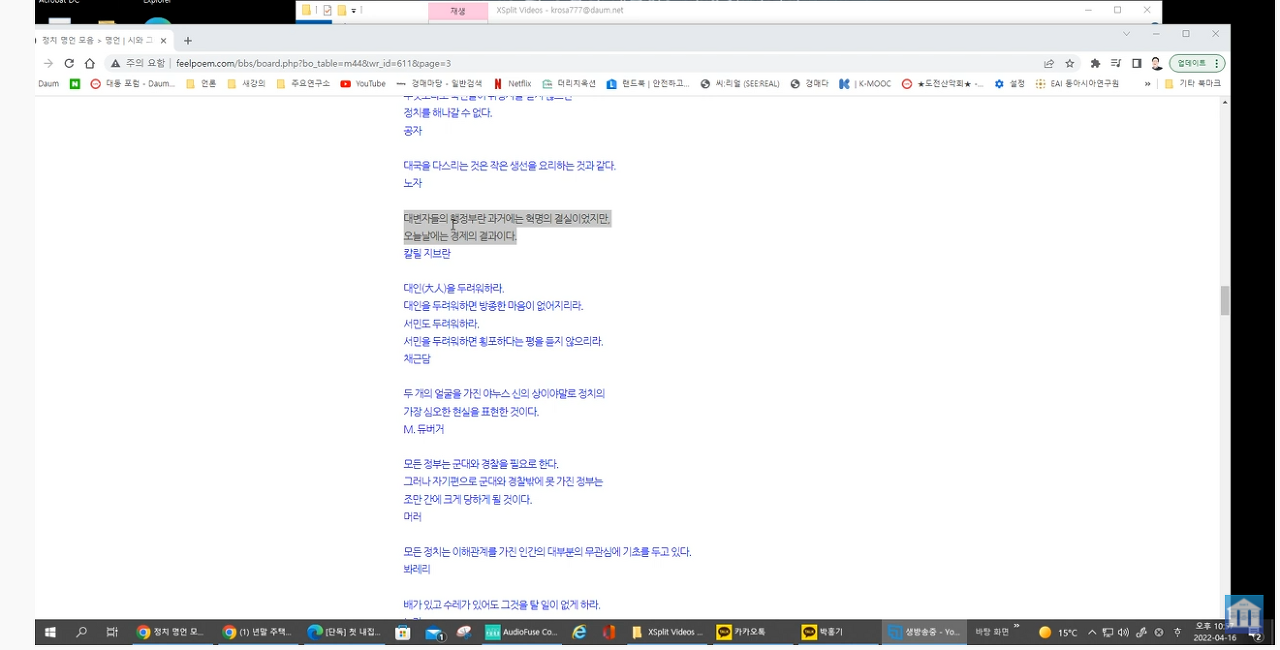Expand hidden bookmarks with the » chevron
This screenshot has height=650, width=1280.
(x=1147, y=84)
